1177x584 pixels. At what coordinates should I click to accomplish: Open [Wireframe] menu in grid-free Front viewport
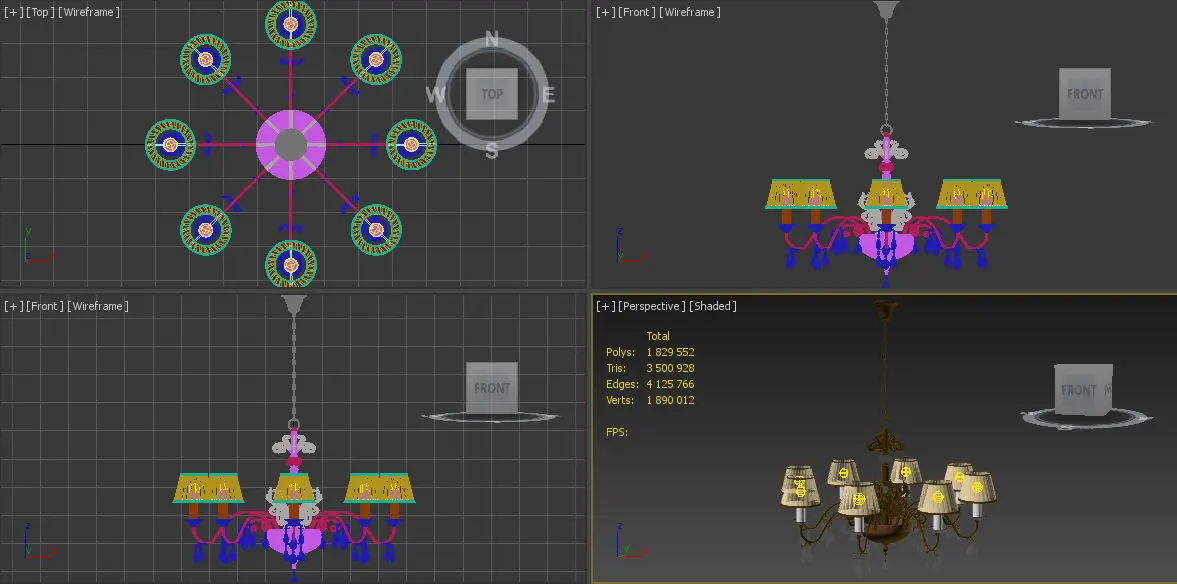[689, 12]
